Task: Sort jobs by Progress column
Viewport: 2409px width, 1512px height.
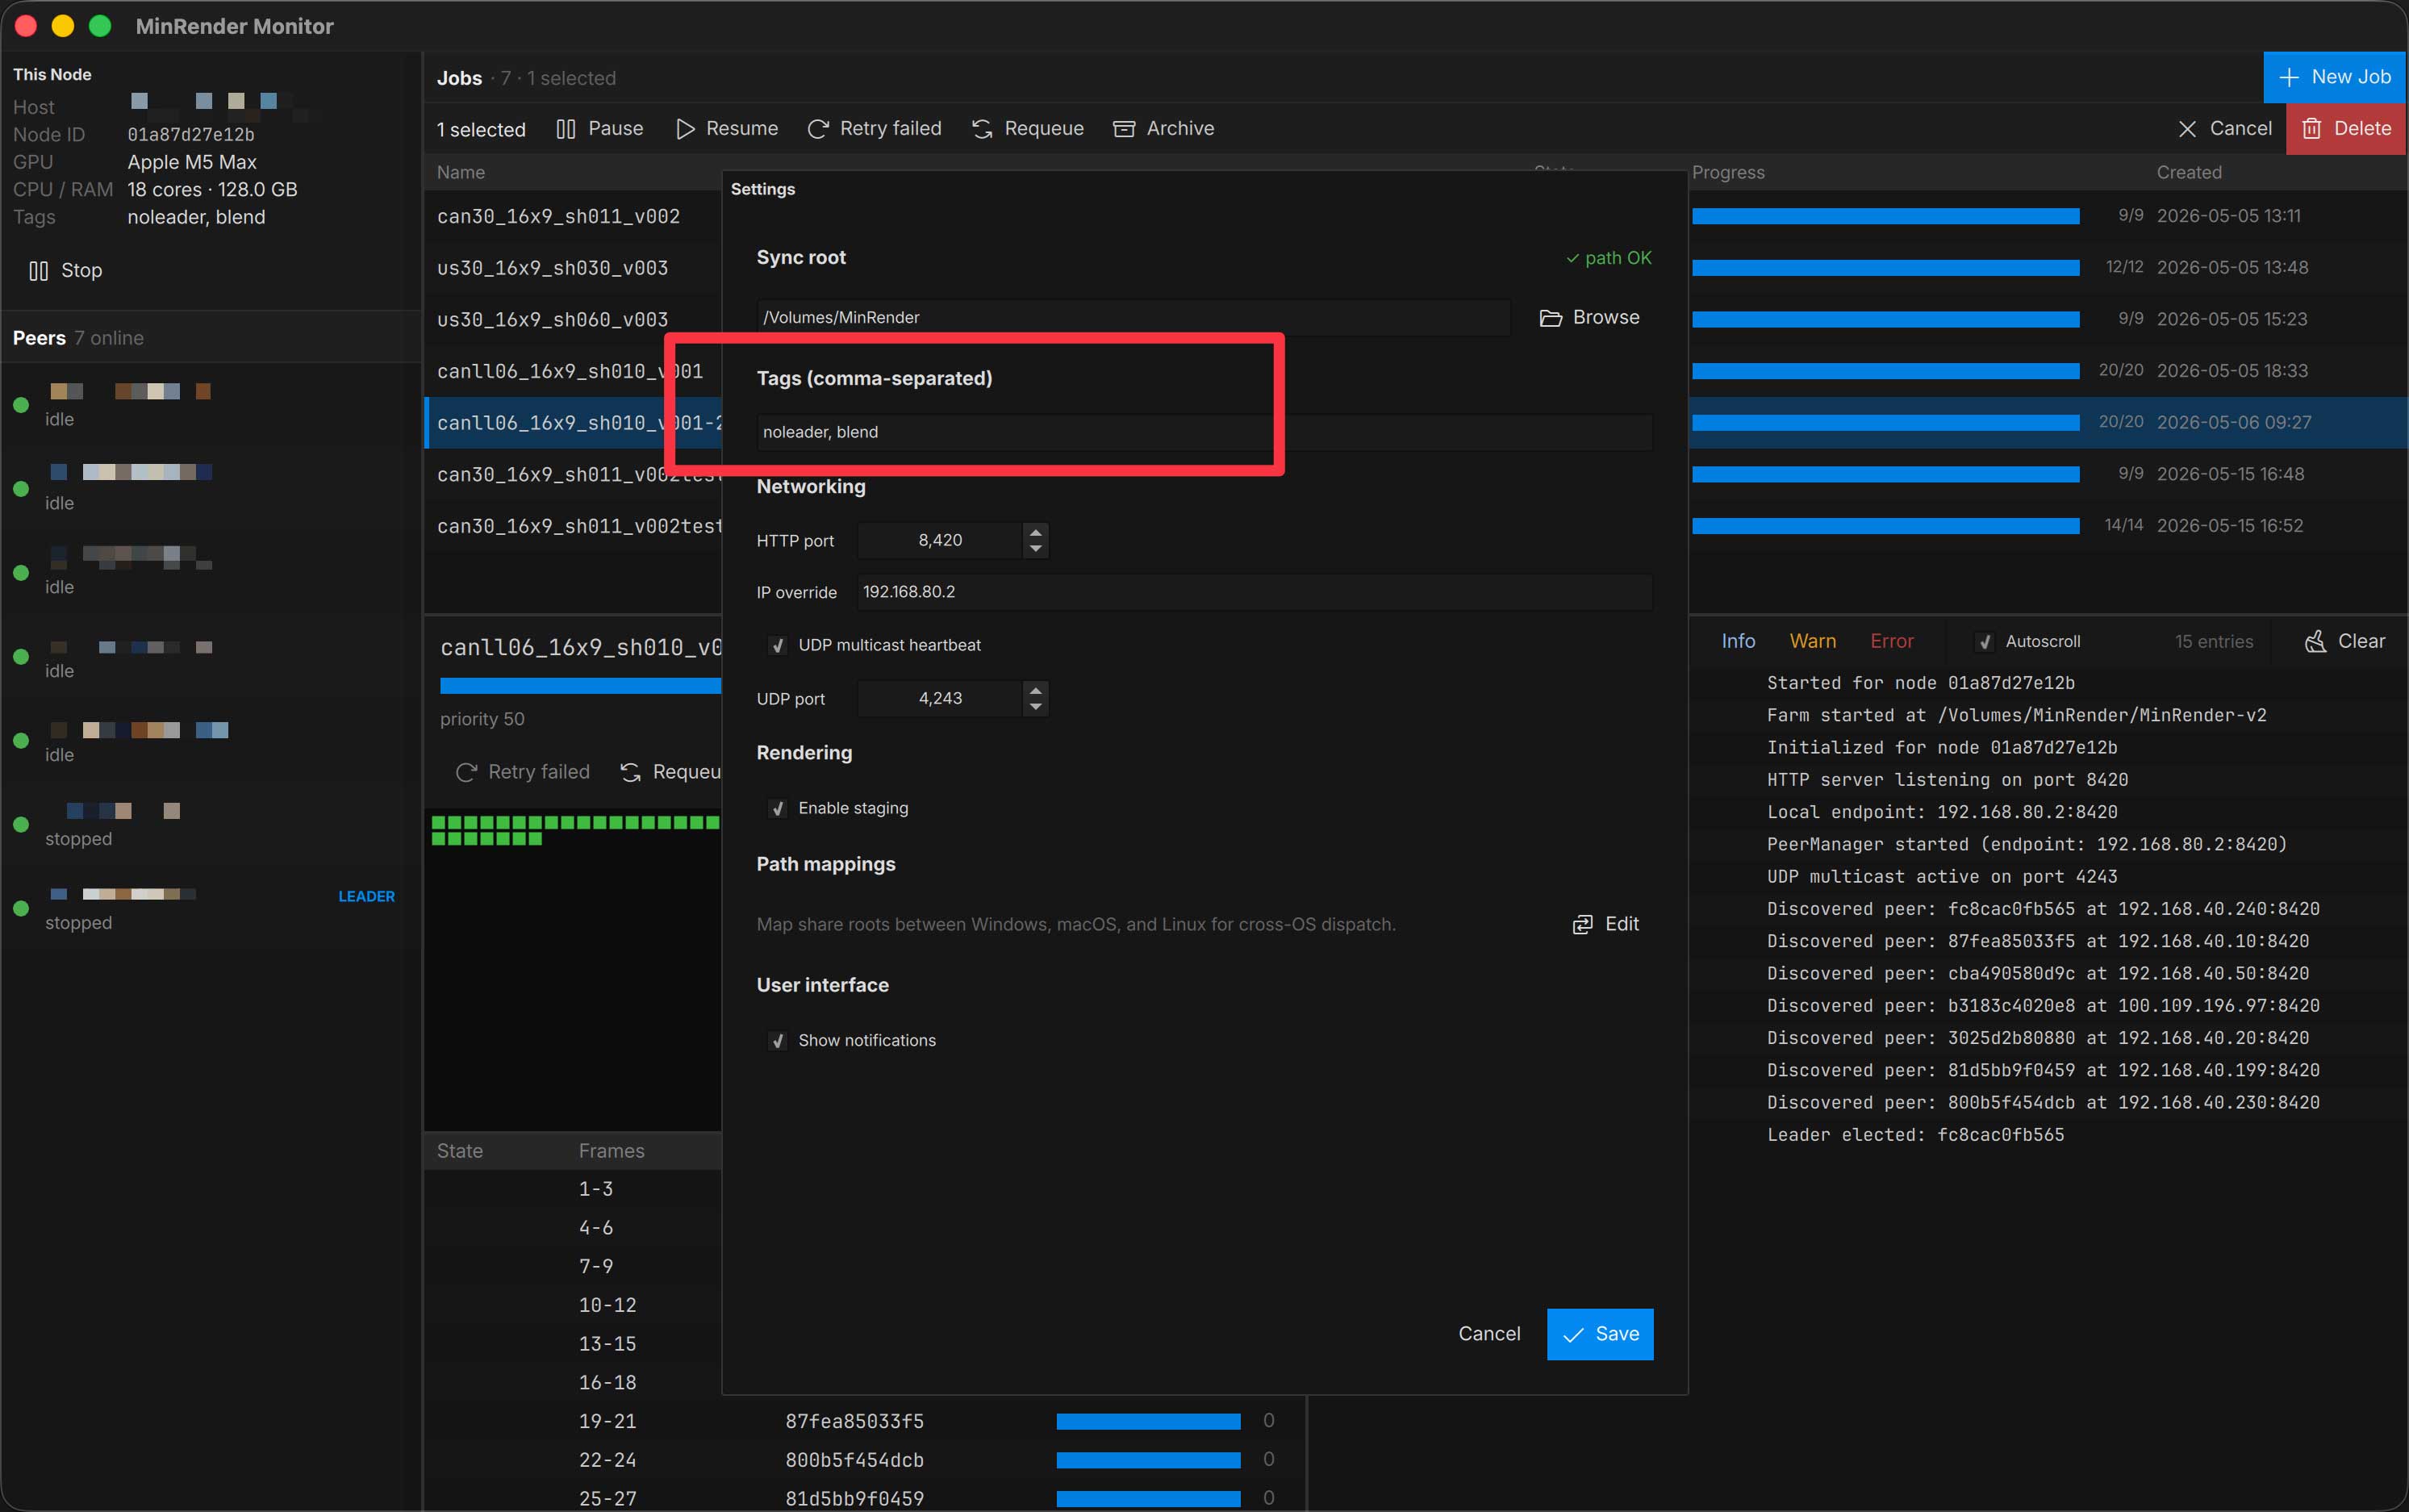Action: [x=1728, y=172]
